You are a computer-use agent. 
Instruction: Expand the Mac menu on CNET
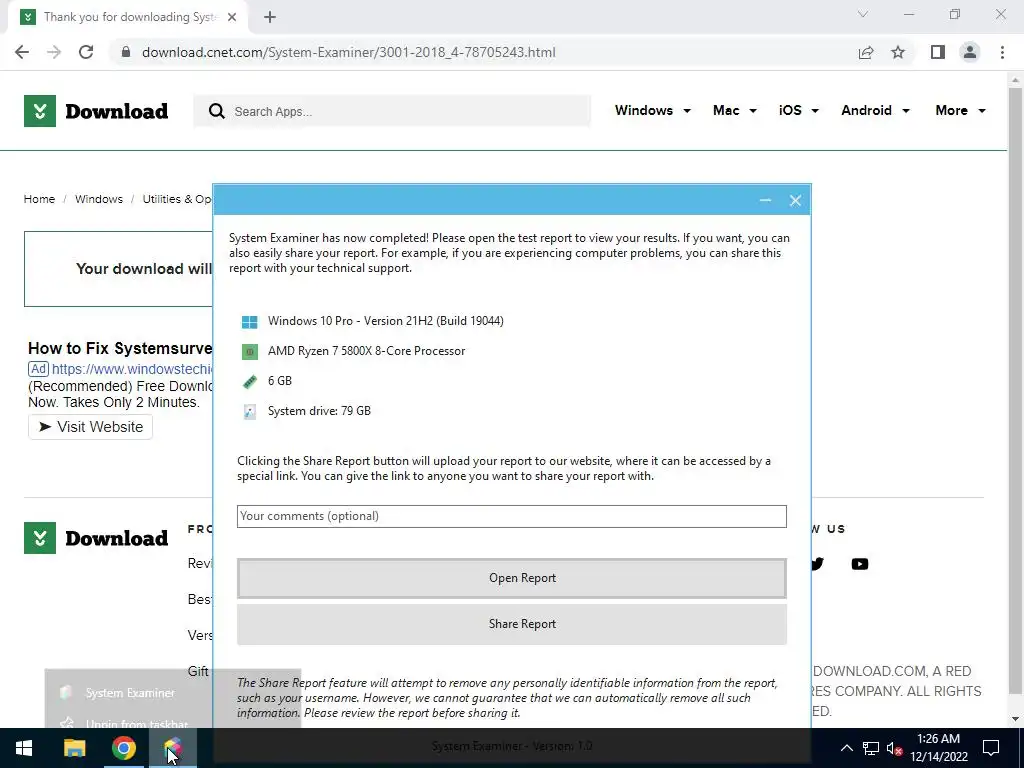[x=735, y=110]
